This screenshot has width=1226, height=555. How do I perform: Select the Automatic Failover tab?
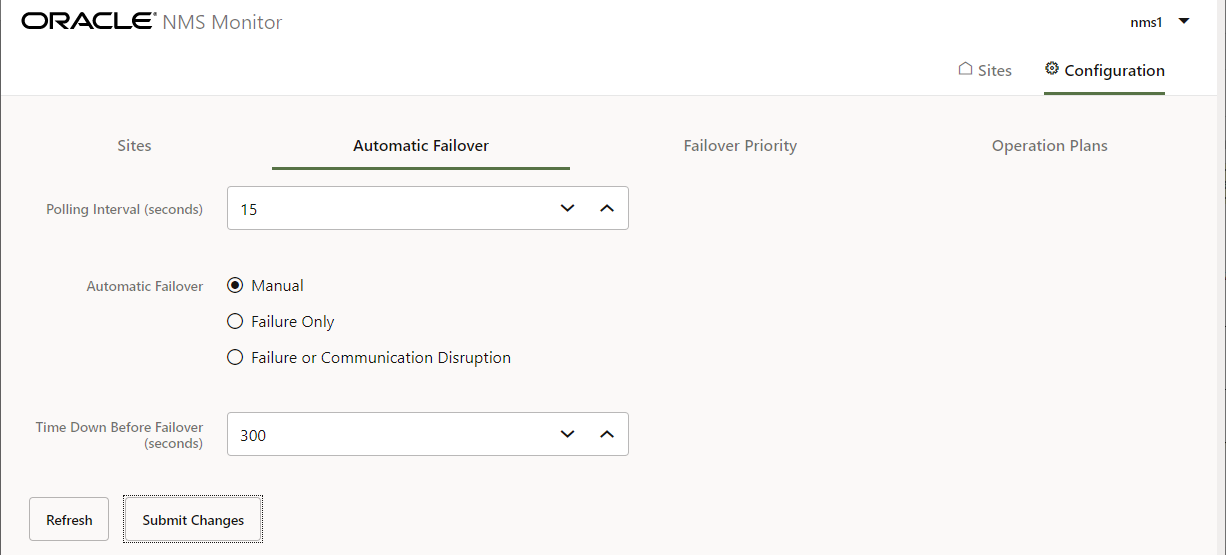[421, 146]
